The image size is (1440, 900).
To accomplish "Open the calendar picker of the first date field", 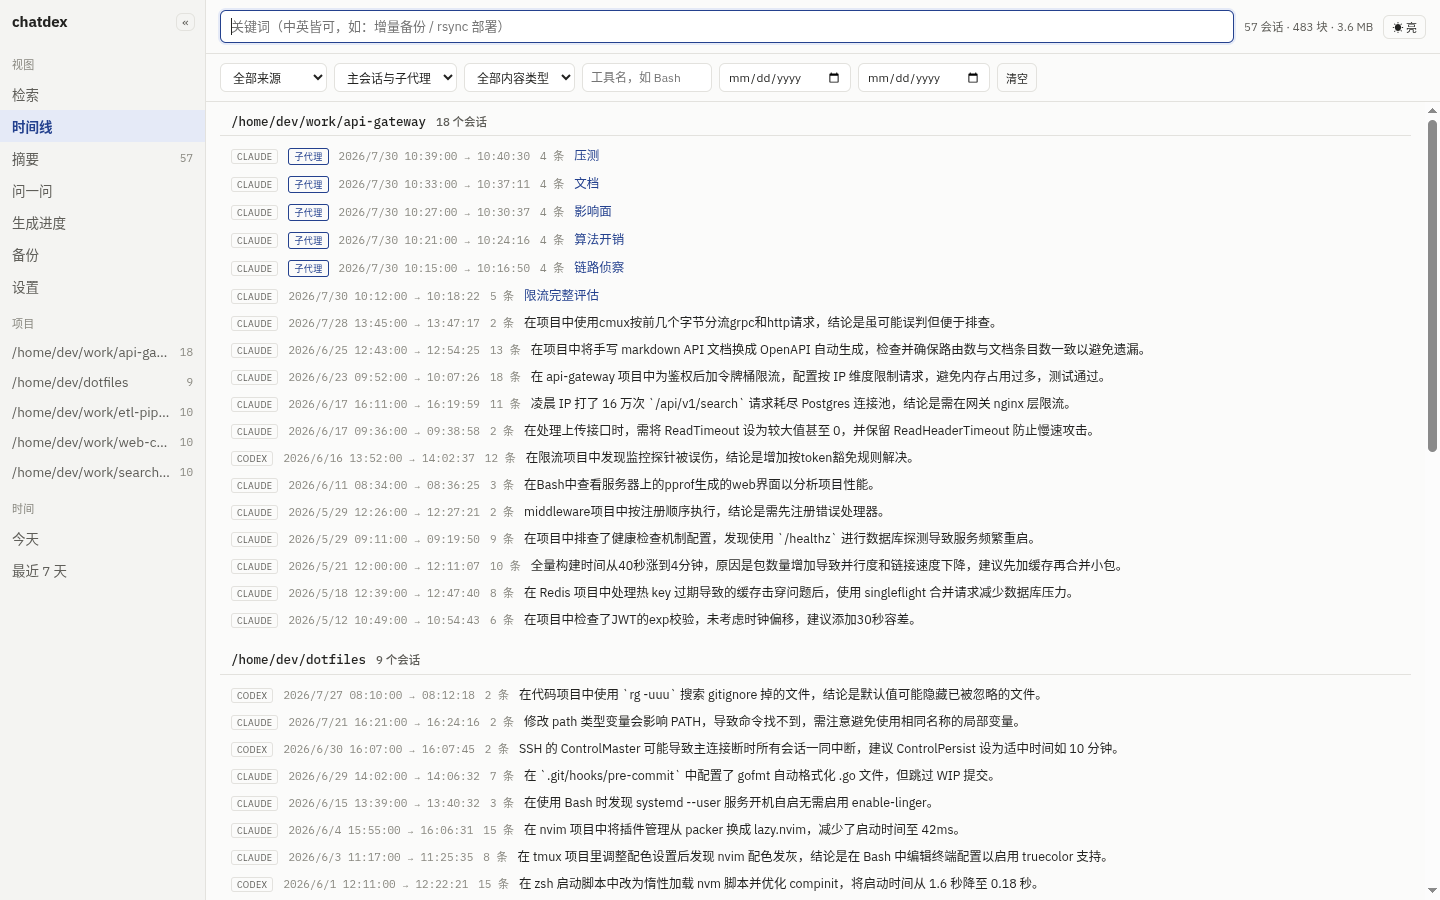I will pos(834,78).
